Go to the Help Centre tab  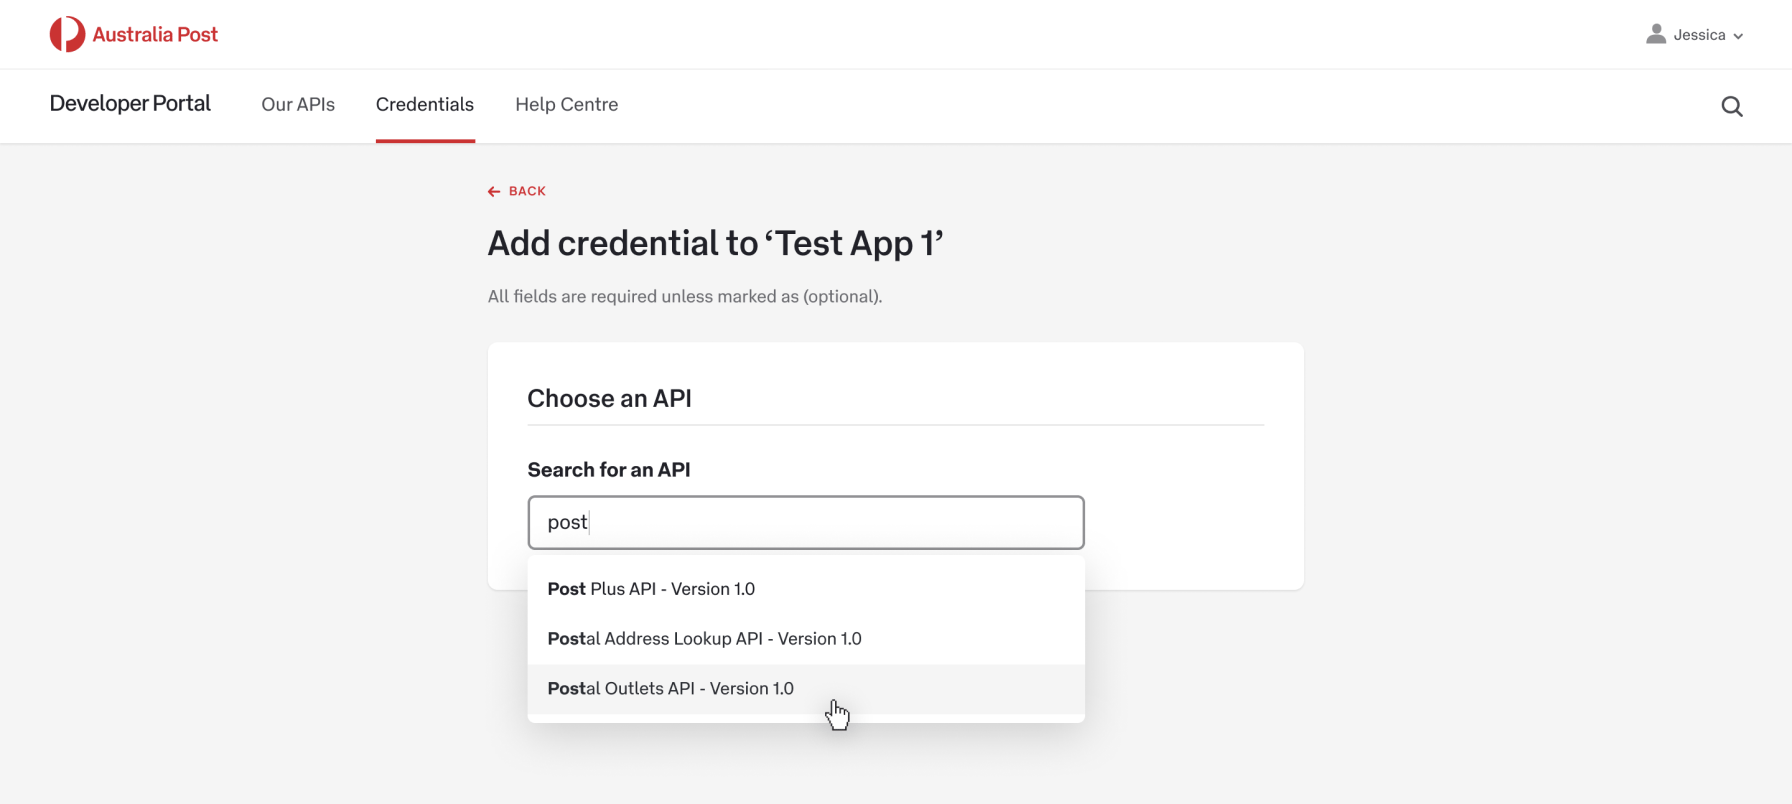[x=566, y=105]
